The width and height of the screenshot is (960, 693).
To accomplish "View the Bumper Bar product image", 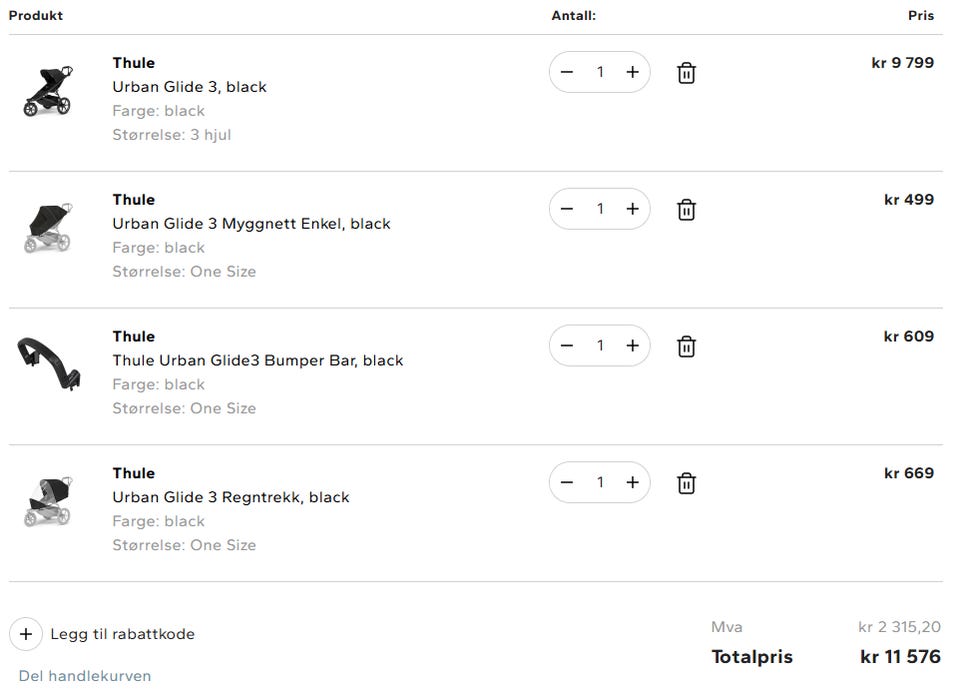I will click(48, 363).
